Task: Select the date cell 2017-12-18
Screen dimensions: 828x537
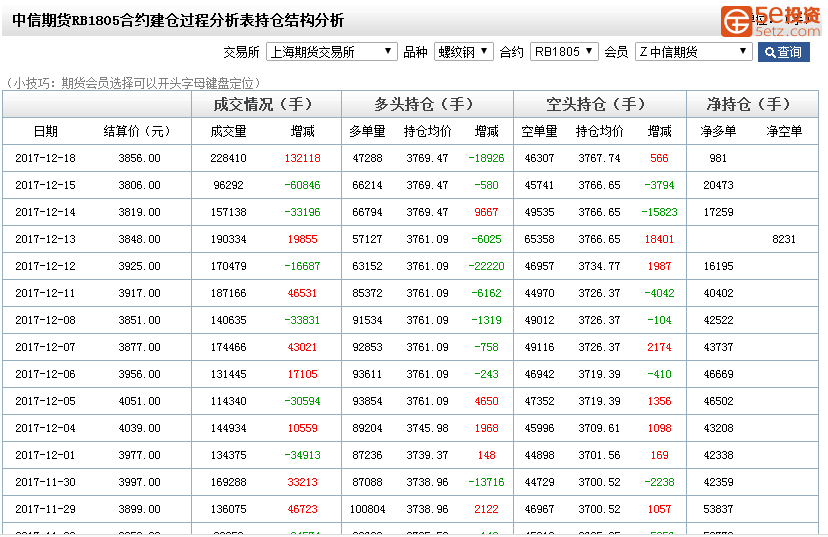Action: click(45, 158)
